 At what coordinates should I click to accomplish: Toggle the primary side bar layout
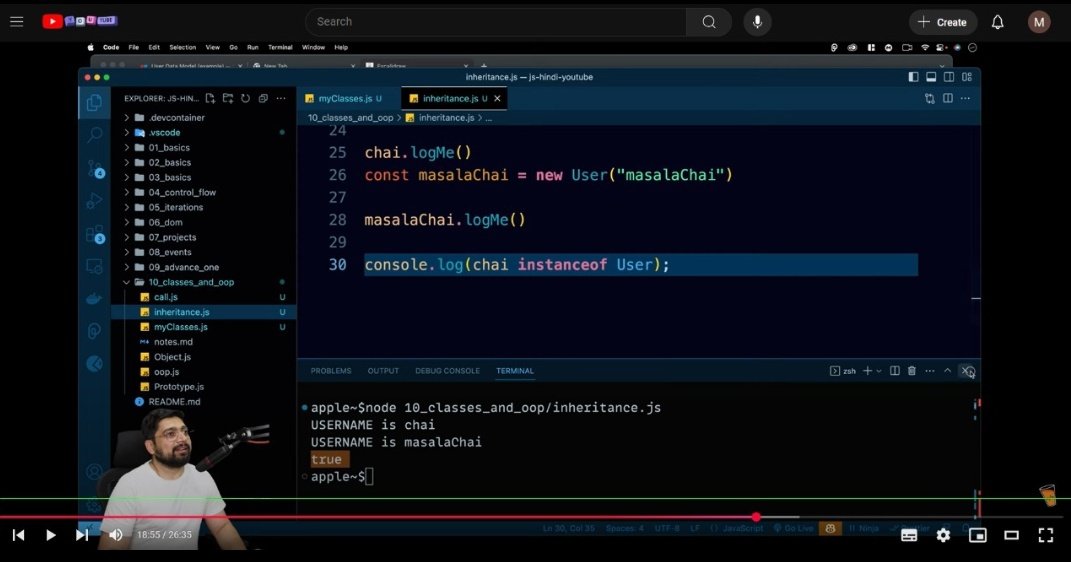click(x=913, y=77)
